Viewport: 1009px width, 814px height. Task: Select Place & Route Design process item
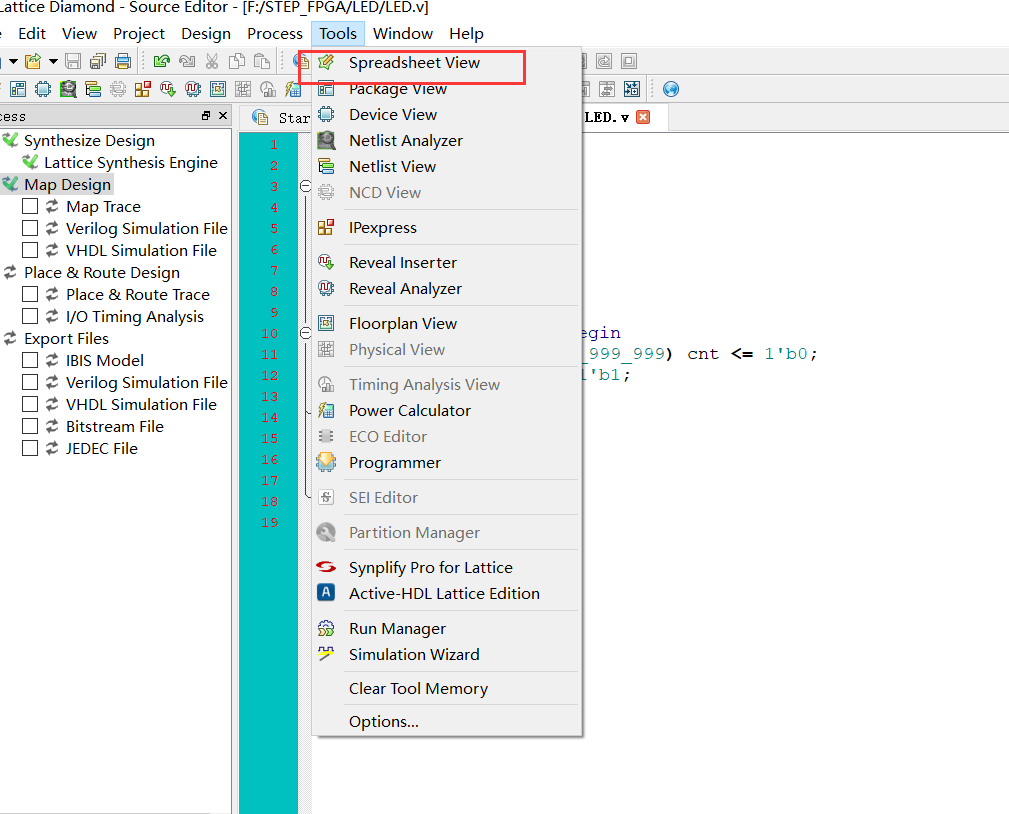click(x=102, y=272)
